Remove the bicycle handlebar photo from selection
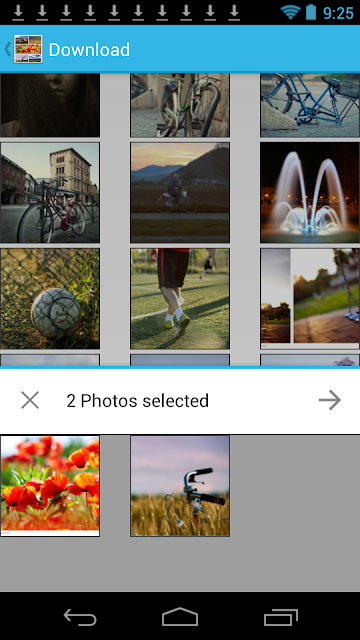 [180, 486]
